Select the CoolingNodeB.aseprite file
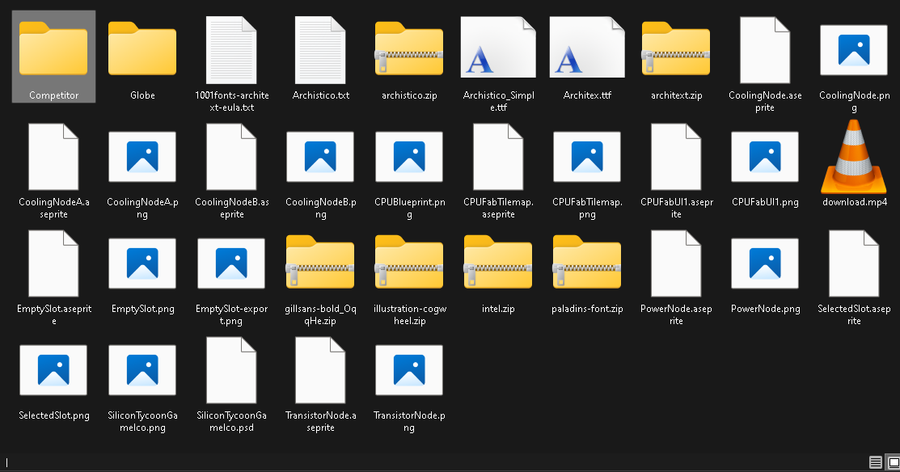This screenshot has height=472, width=900. pos(231,169)
